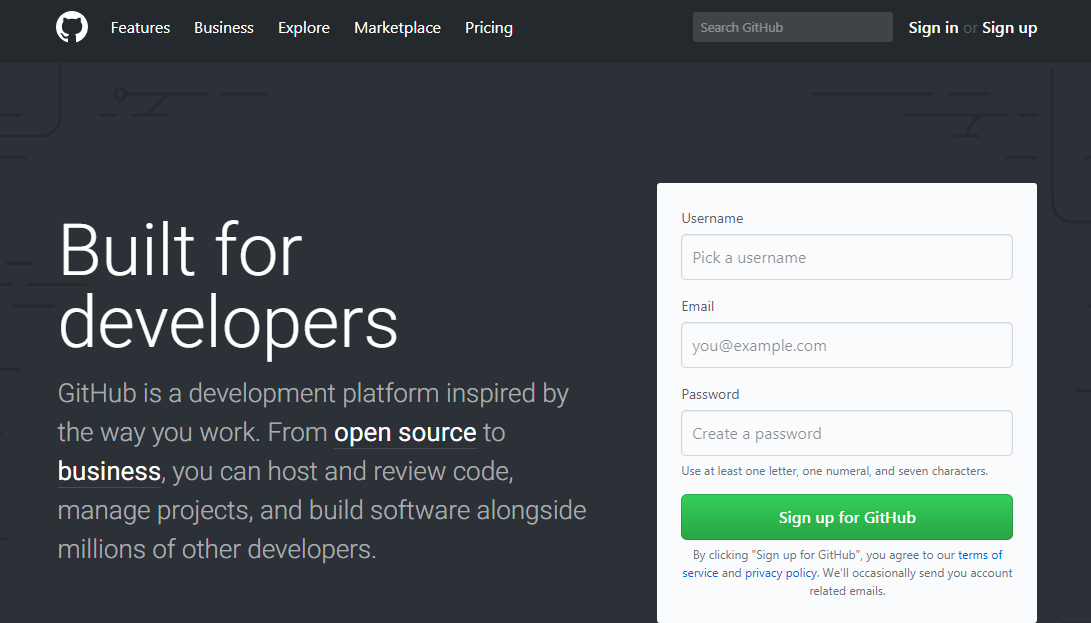
Task: Click Sign up in the header
Action: (x=1009, y=27)
